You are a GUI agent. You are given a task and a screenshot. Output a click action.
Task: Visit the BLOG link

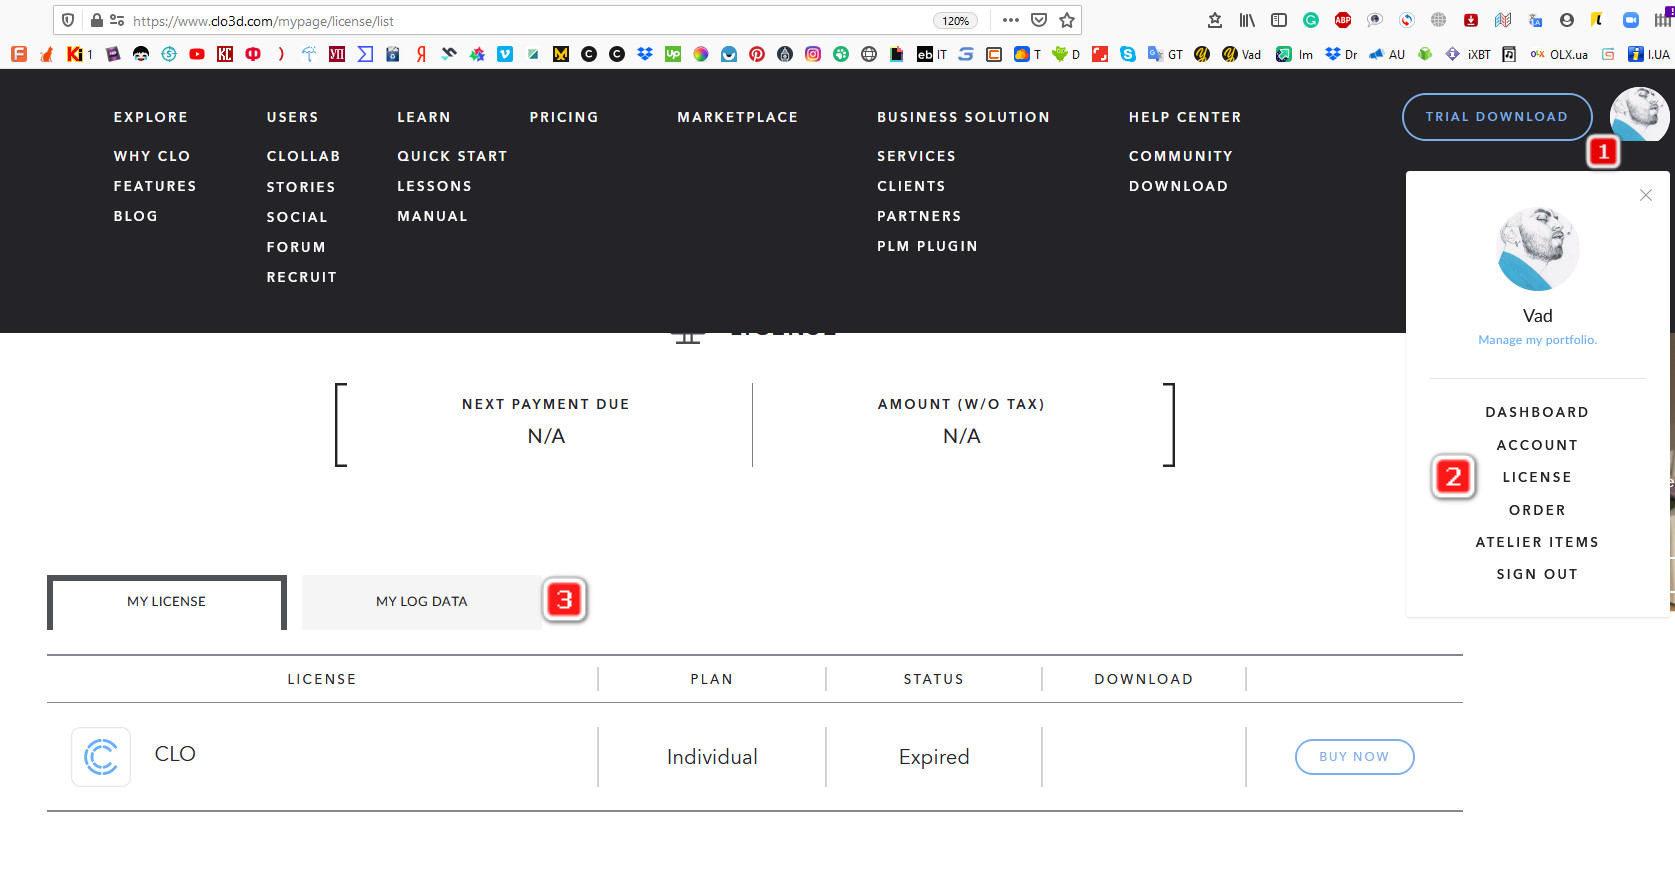(136, 216)
